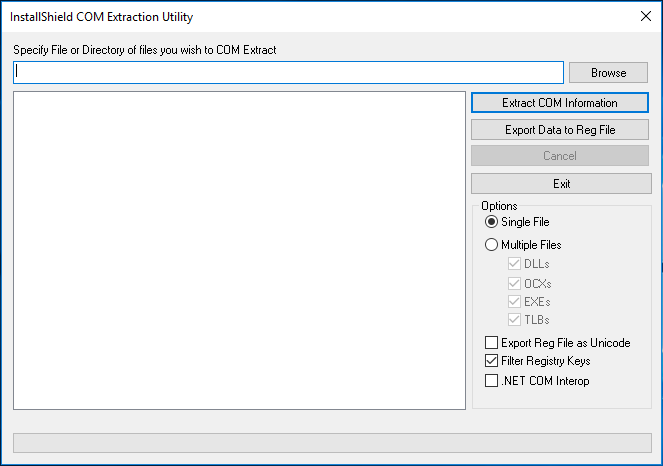This screenshot has height=466, width=663.
Task: Click inside the extraction results list area
Action: (239, 250)
